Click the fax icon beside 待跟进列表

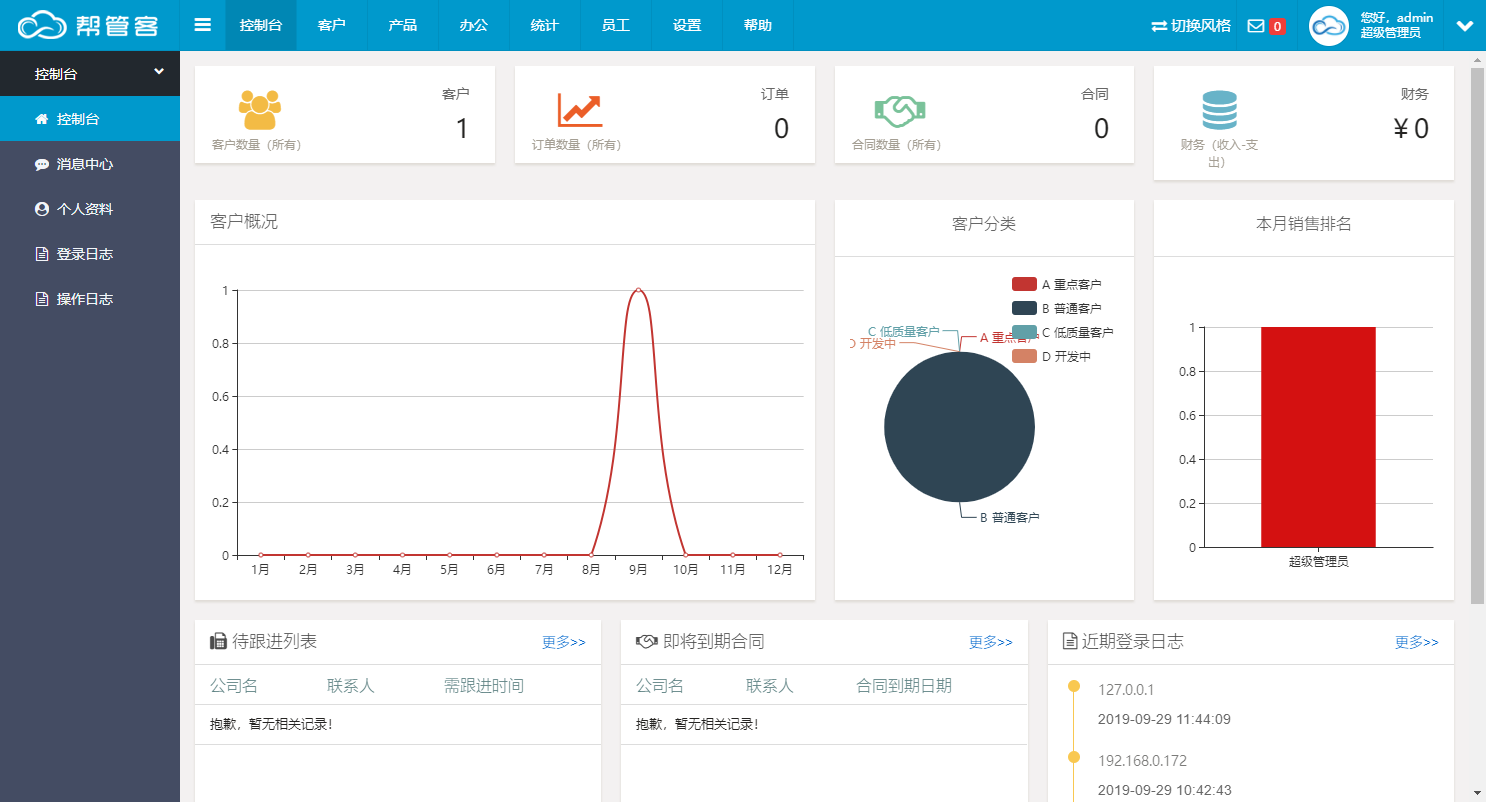[x=218, y=641]
